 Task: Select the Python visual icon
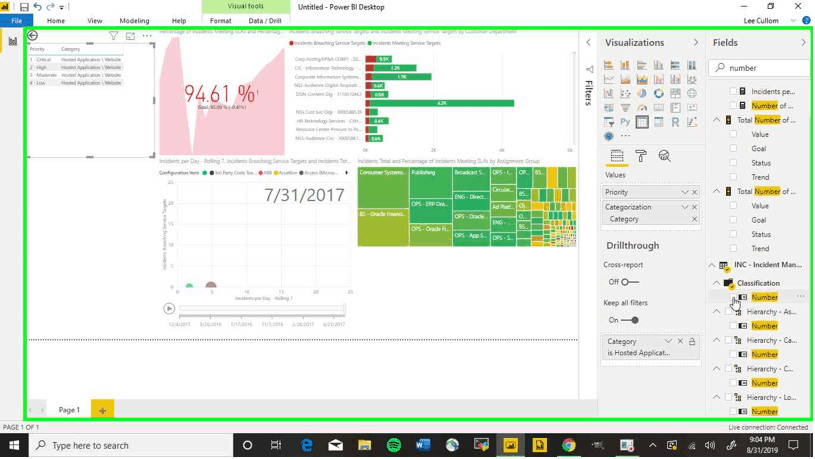click(x=625, y=122)
